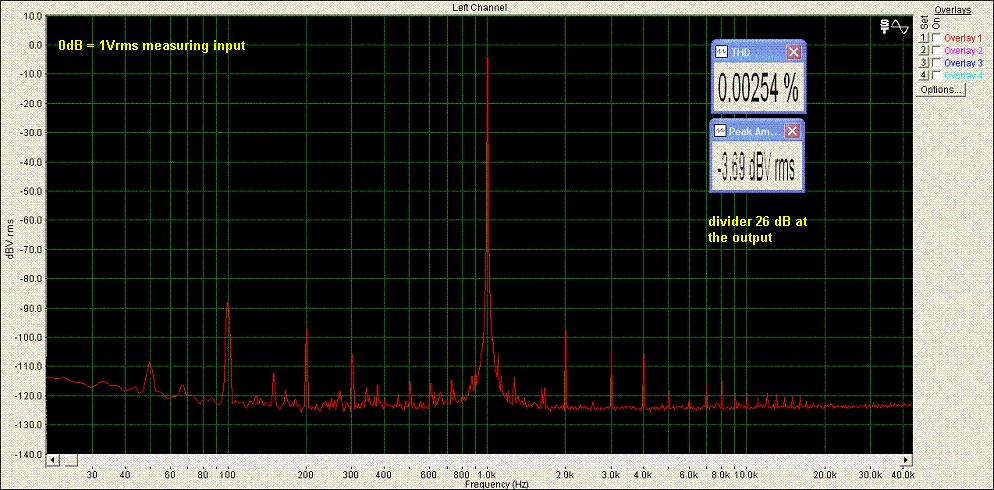The width and height of the screenshot is (994, 490).
Task: Click the magenta Overlay 2 label
Action: click(963, 50)
